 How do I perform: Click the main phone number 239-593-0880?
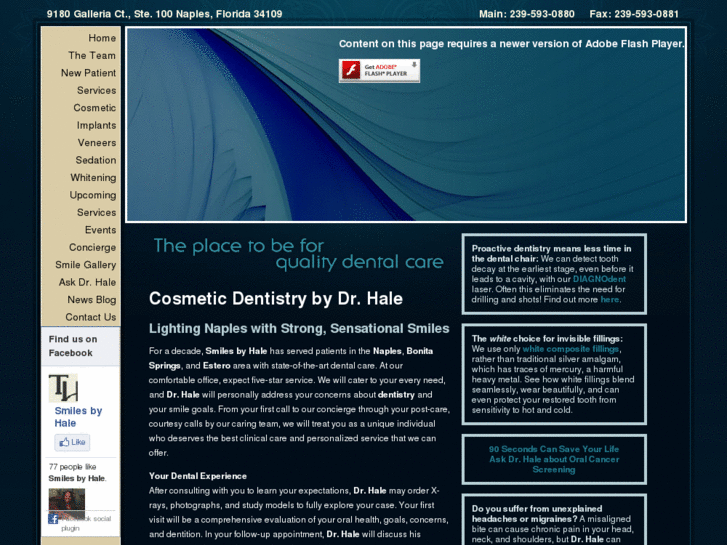coord(542,14)
